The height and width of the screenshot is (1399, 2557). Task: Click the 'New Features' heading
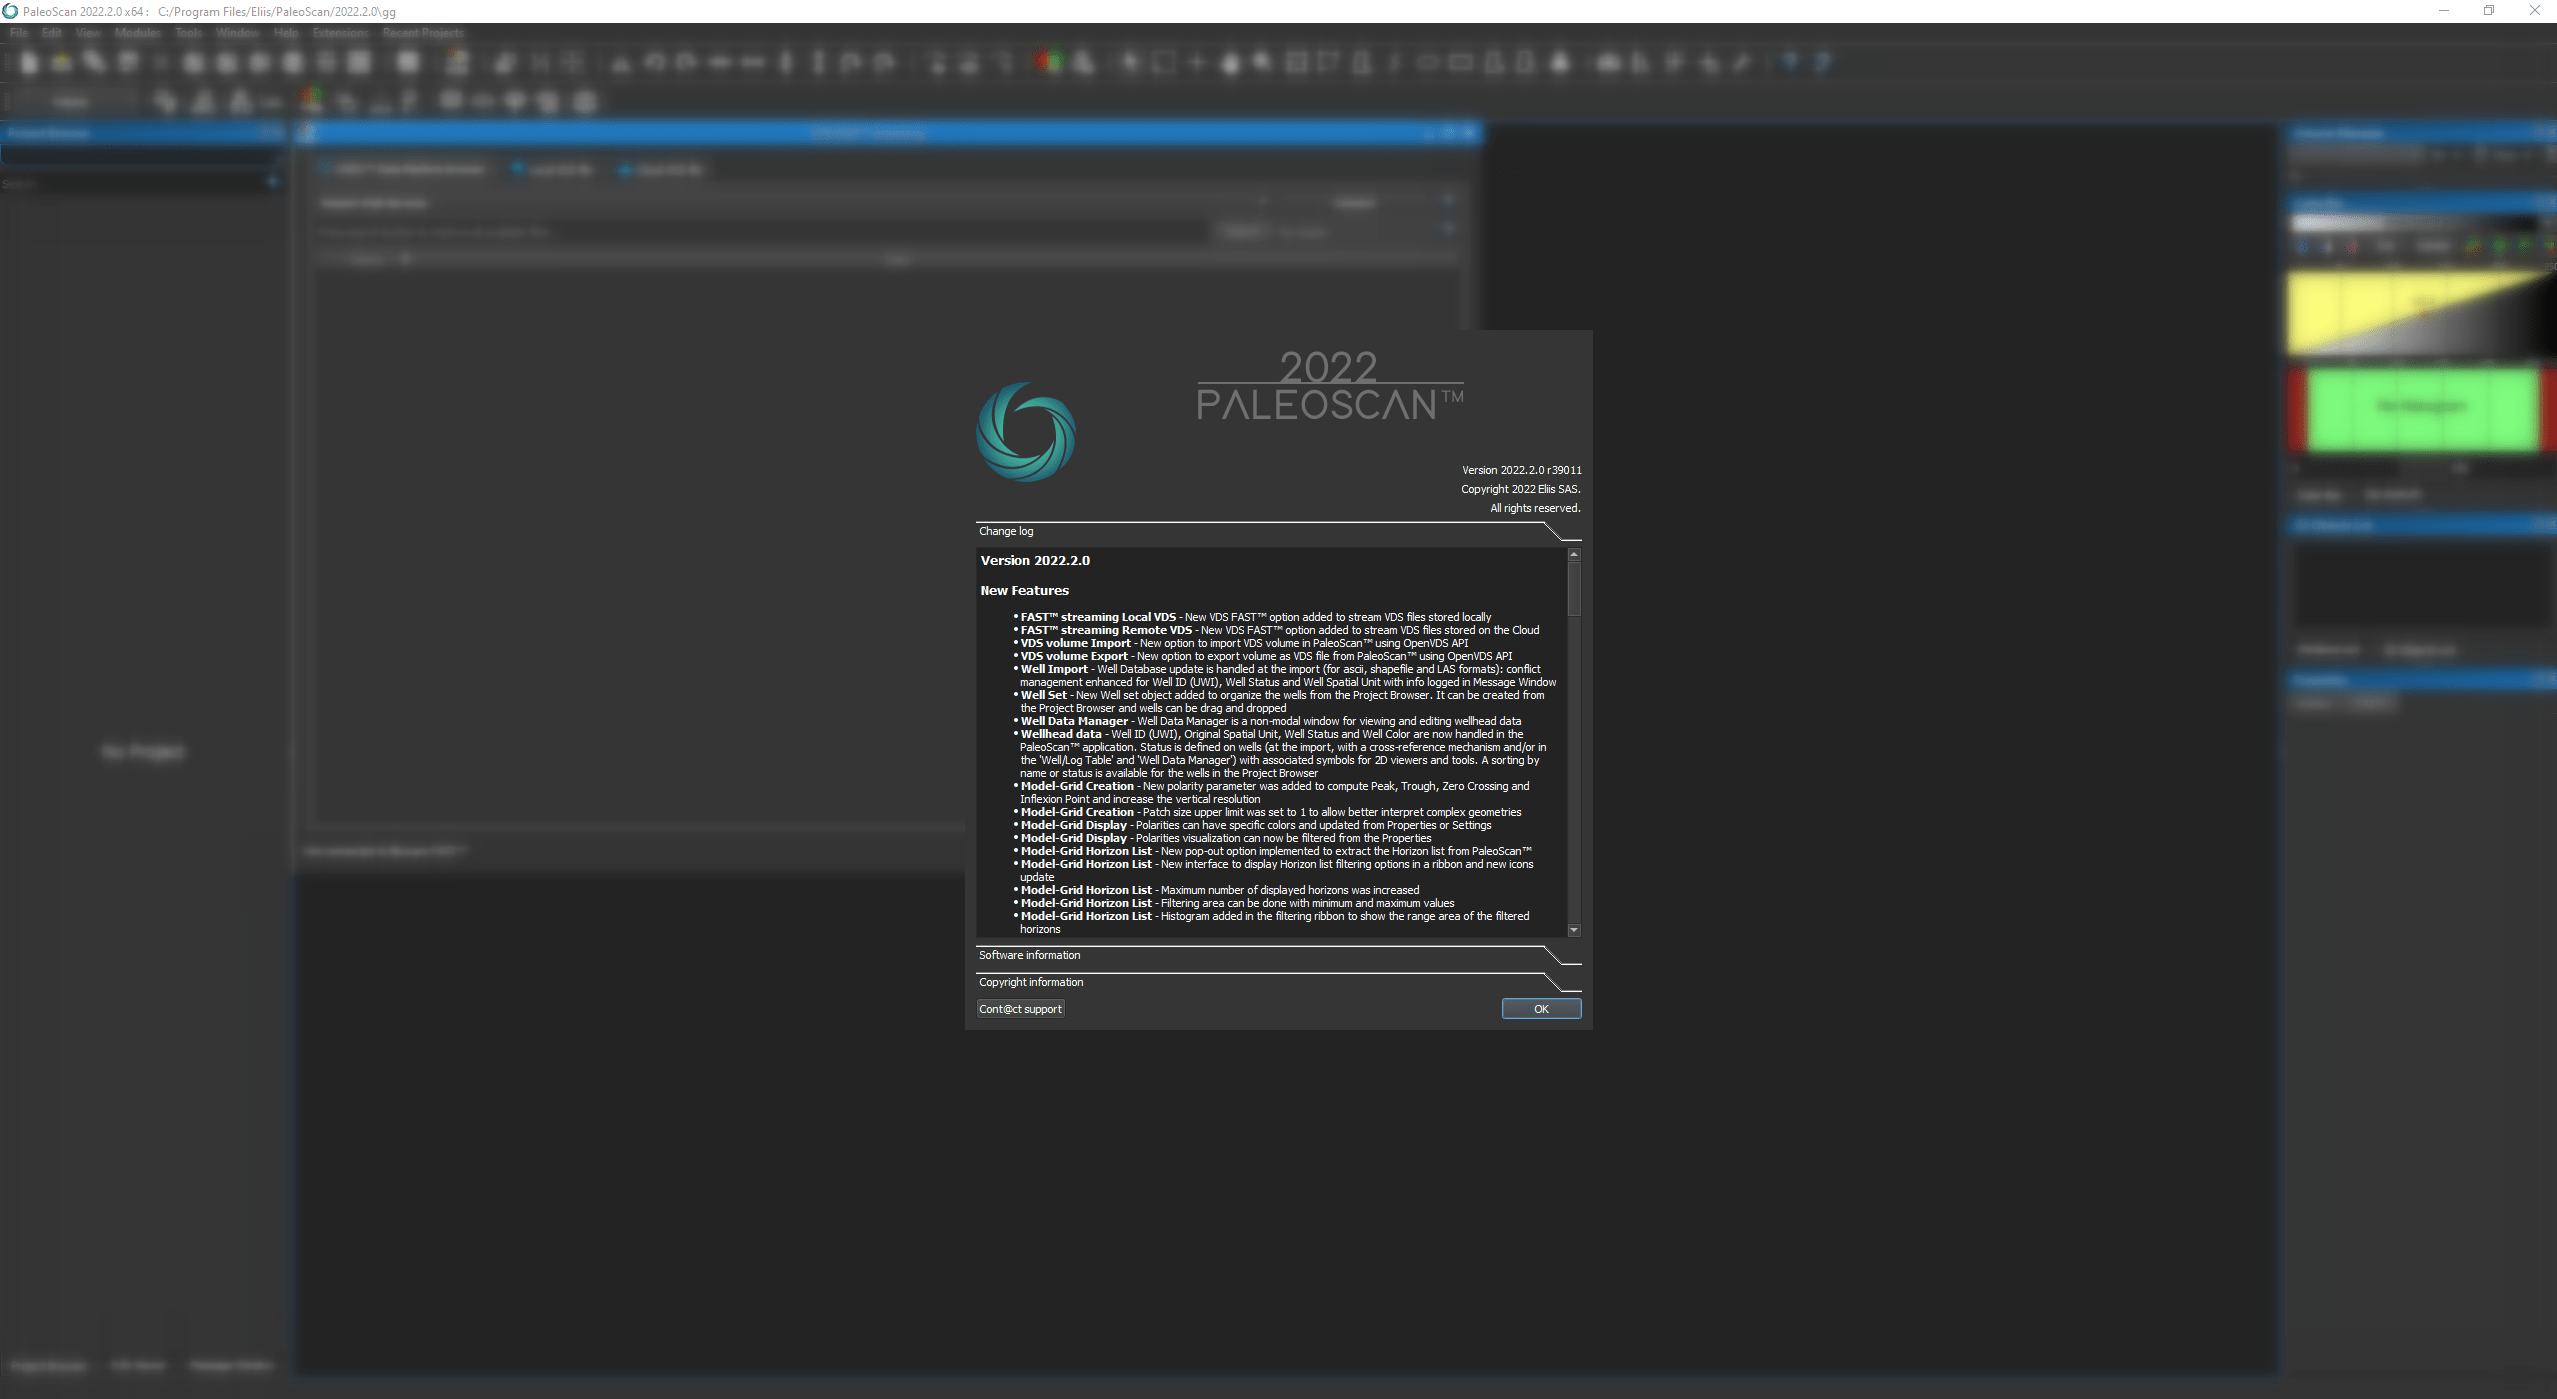click(1024, 591)
